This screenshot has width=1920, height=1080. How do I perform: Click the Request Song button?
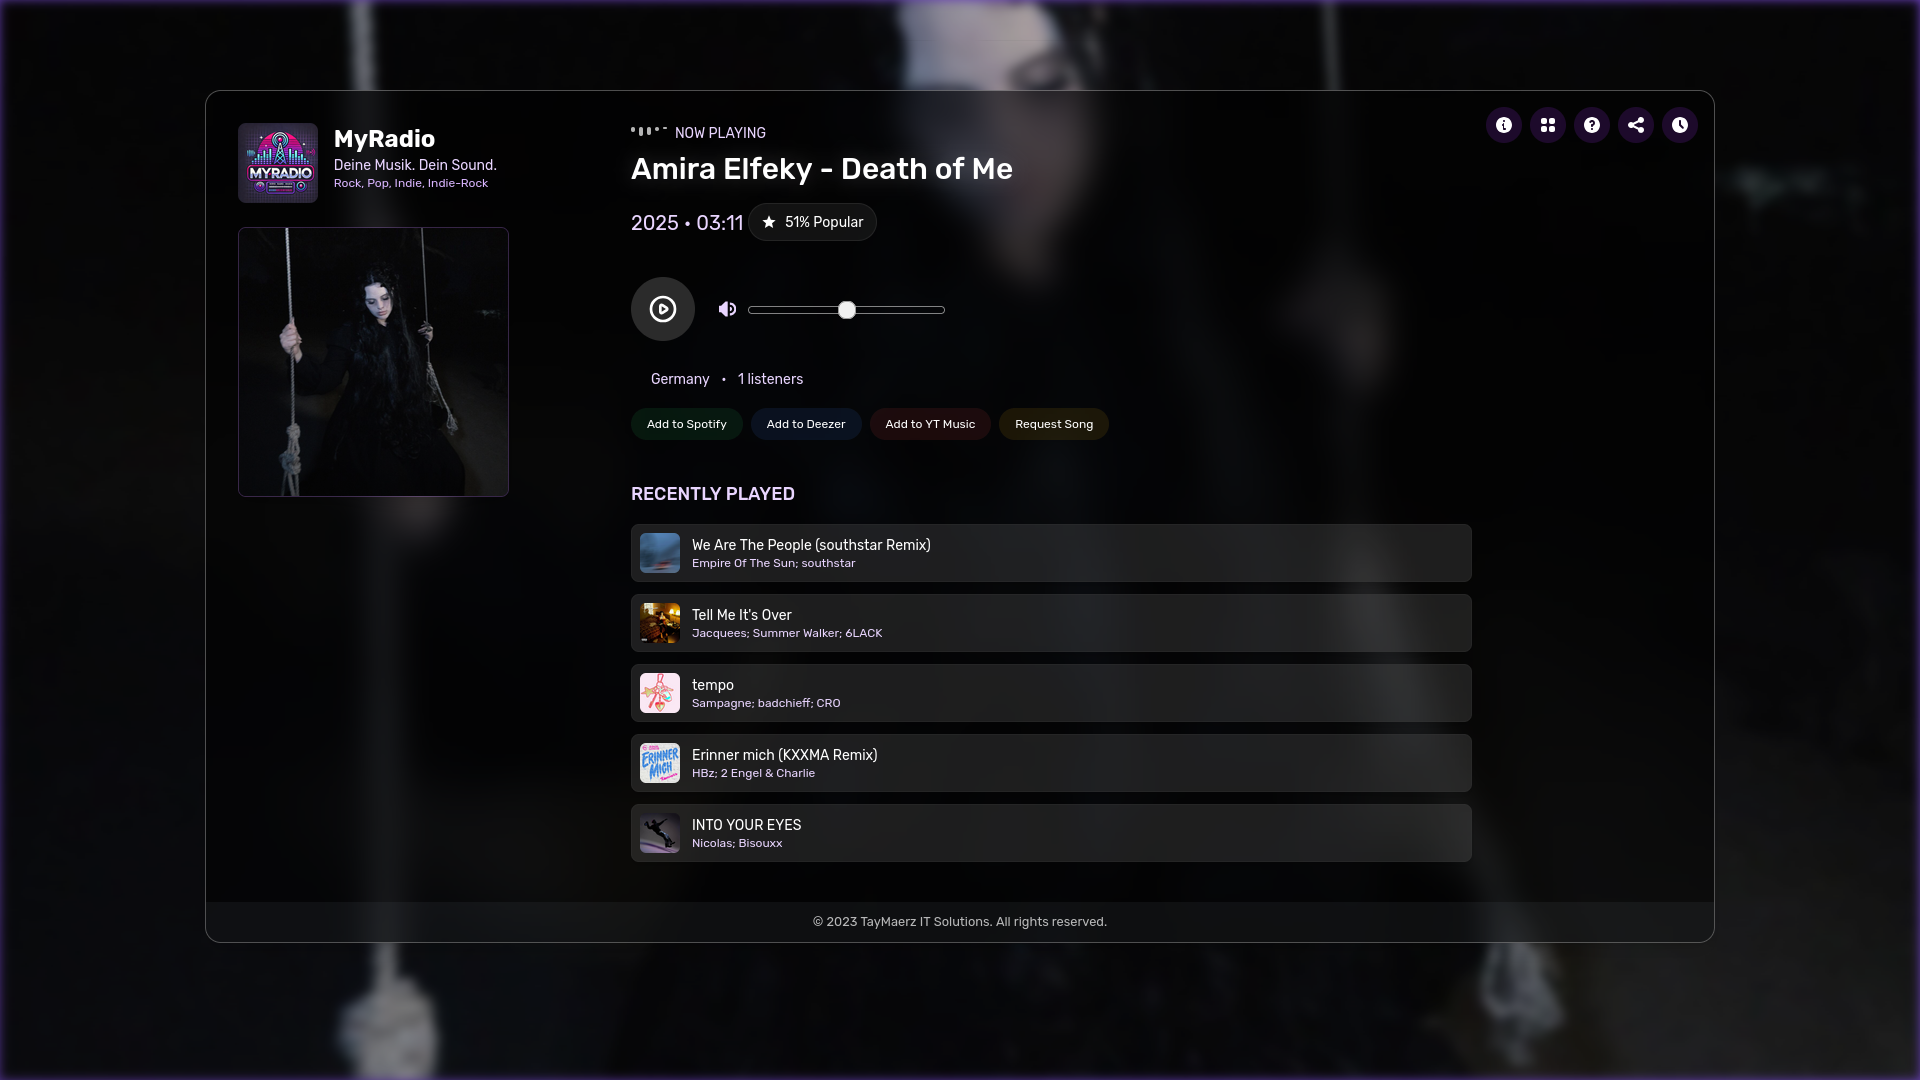pos(1053,424)
